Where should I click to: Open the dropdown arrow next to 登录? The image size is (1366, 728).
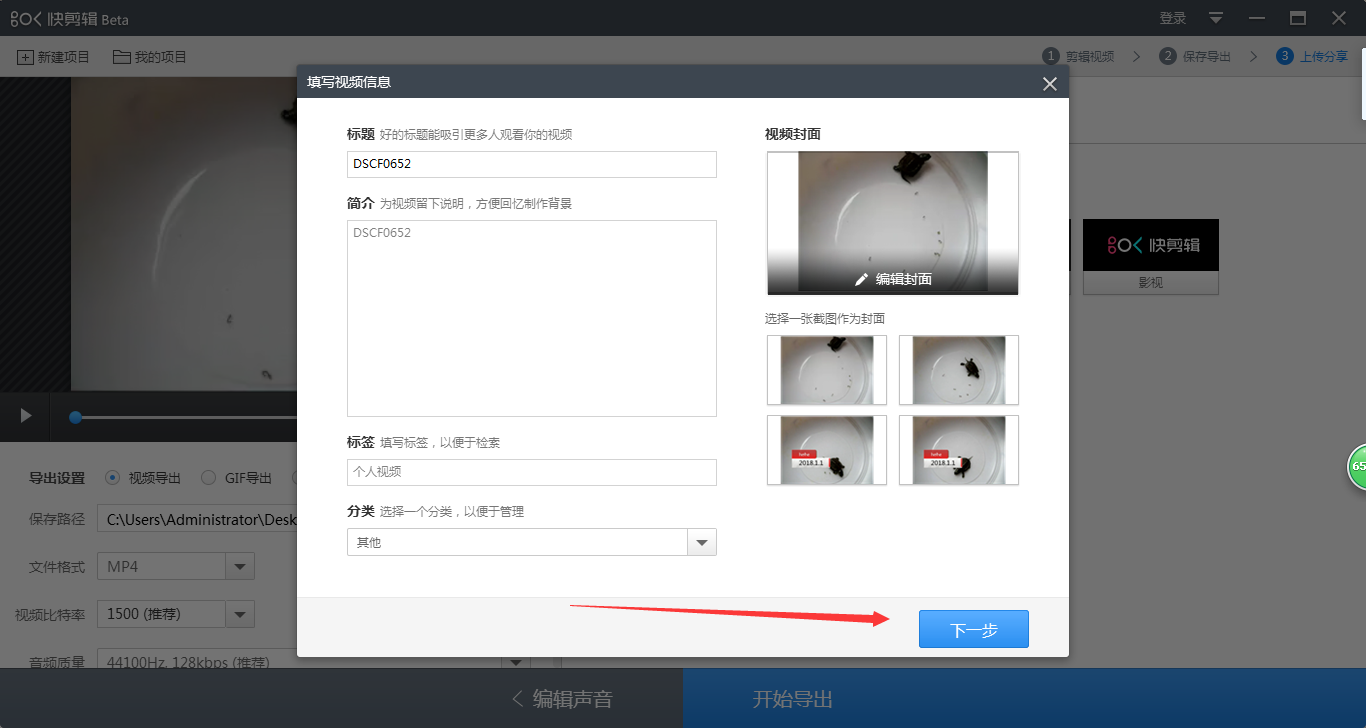click(1214, 18)
